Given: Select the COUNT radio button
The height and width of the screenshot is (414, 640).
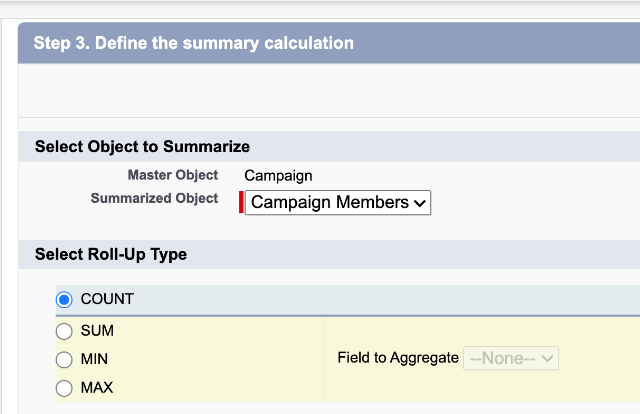Looking at the screenshot, I should coord(64,299).
